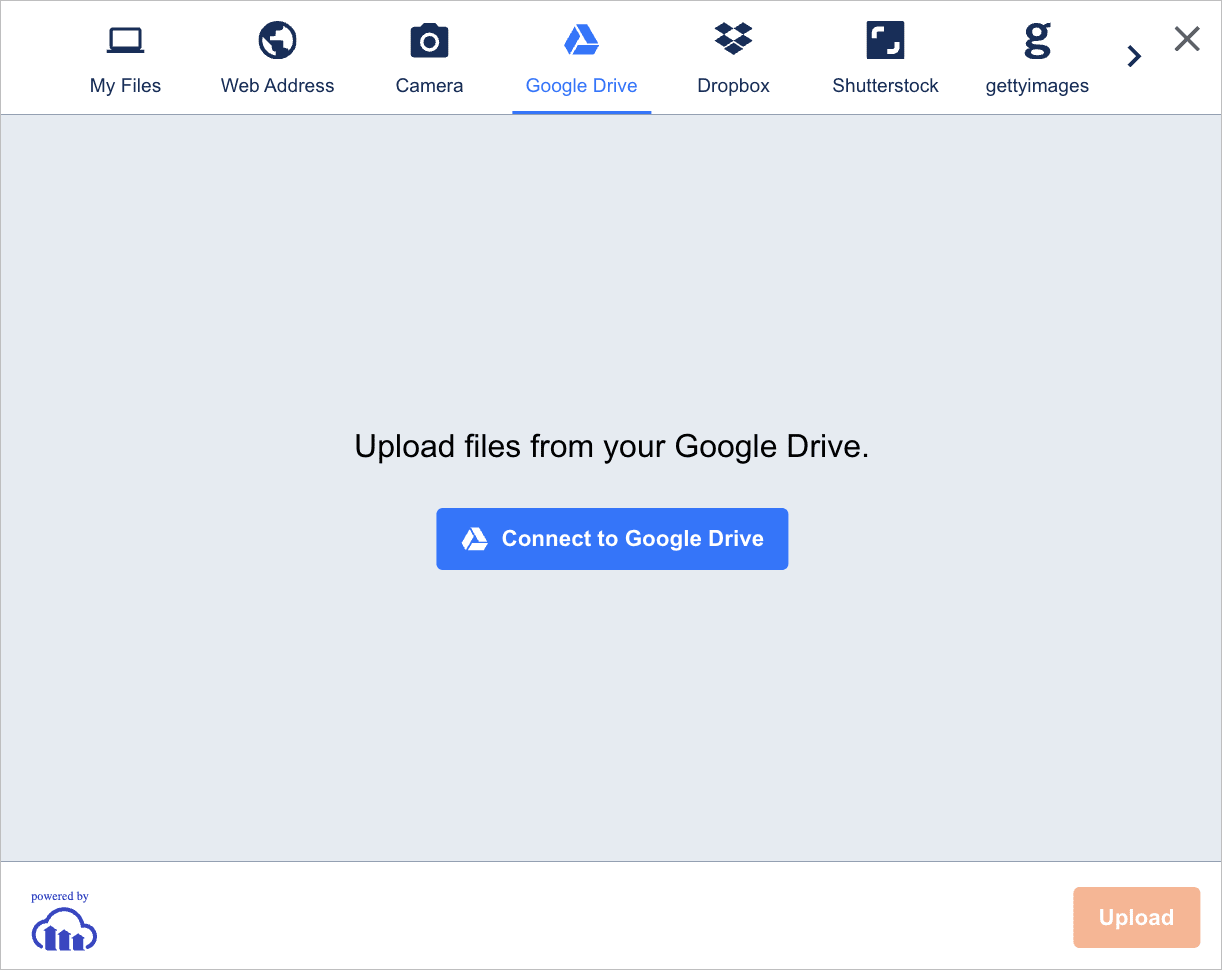This screenshot has height=970, width=1222.
Task: Click the My Files laptop icon
Action: coord(125,41)
